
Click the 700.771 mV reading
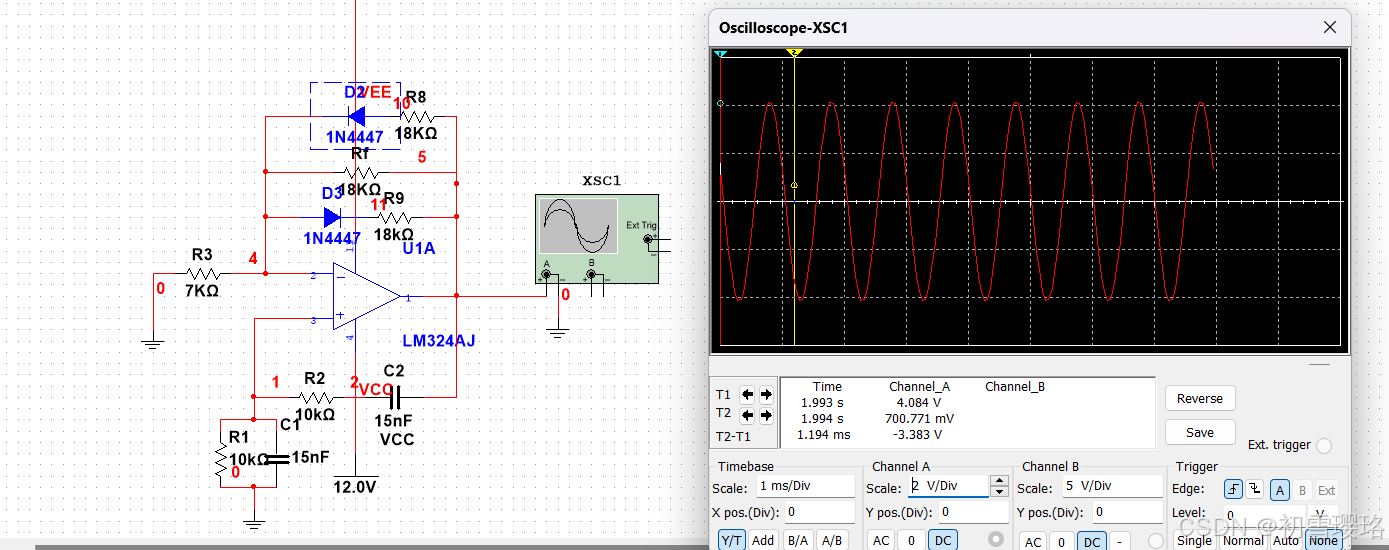pos(919,418)
